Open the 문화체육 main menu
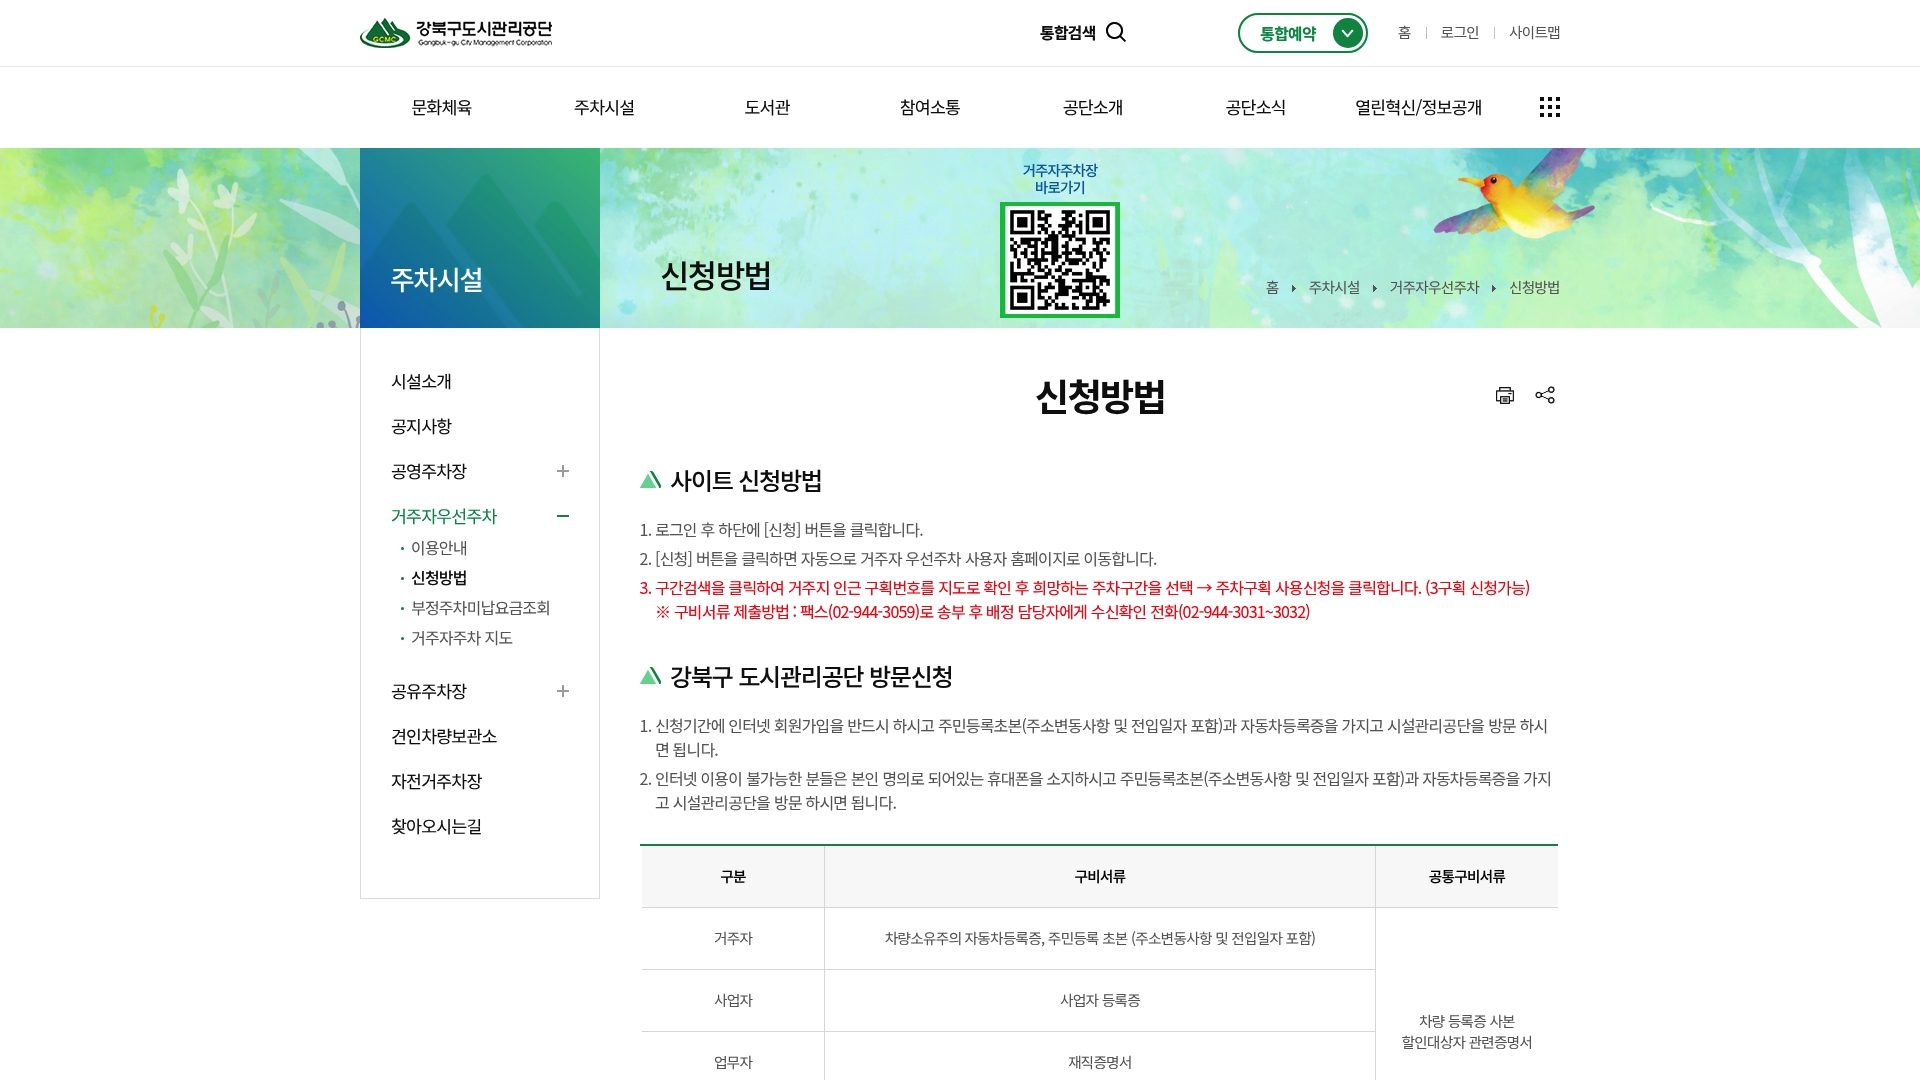The width and height of the screenshot is (1920, 1080). tap(441, 107)
